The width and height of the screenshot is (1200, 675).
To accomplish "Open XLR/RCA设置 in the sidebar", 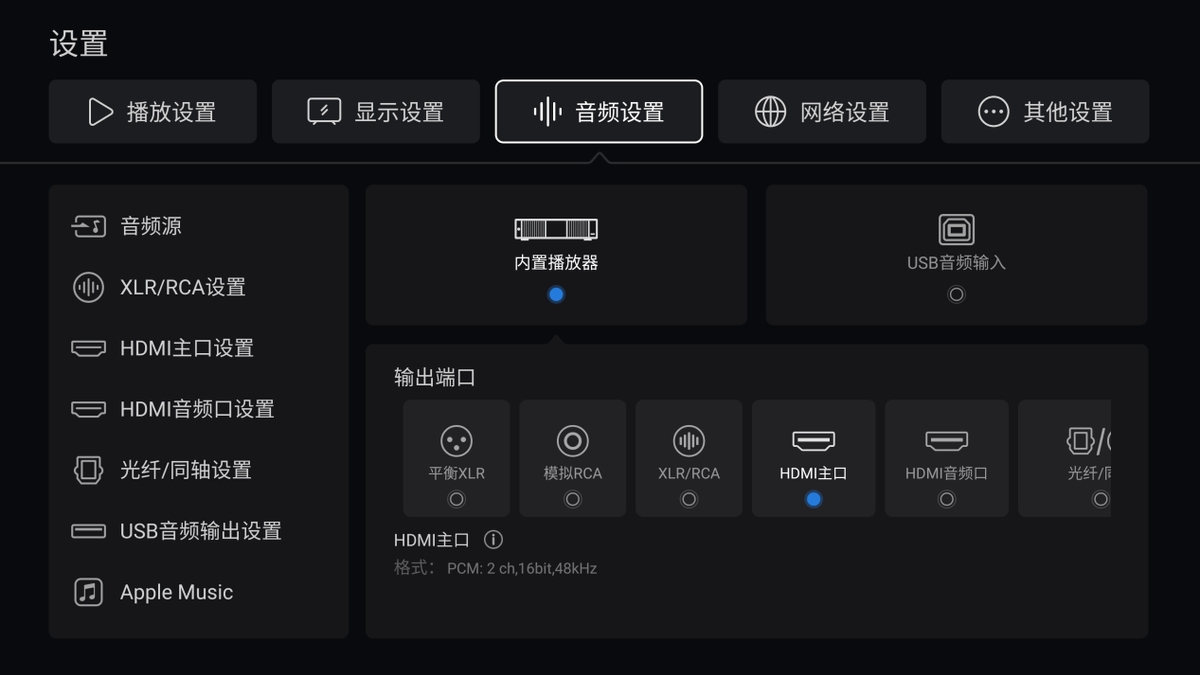I will (198, 288).
